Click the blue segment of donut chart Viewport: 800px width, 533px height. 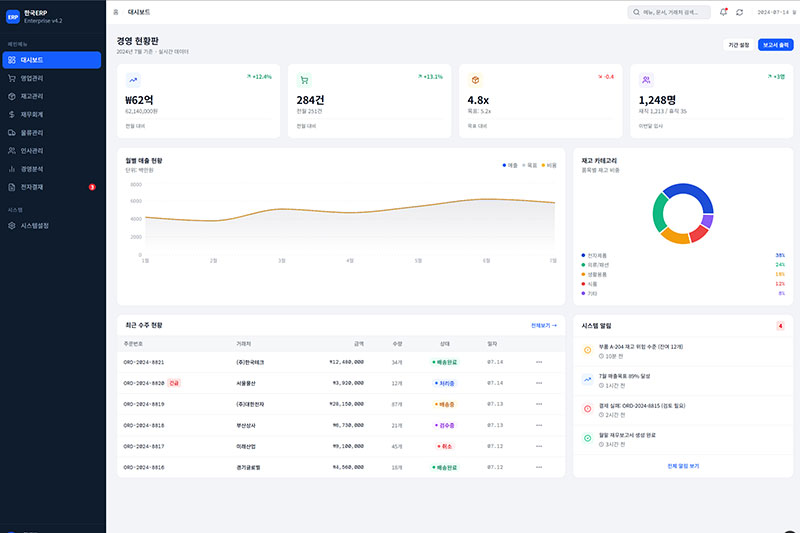pyautogui.click(x=693, y=191)
